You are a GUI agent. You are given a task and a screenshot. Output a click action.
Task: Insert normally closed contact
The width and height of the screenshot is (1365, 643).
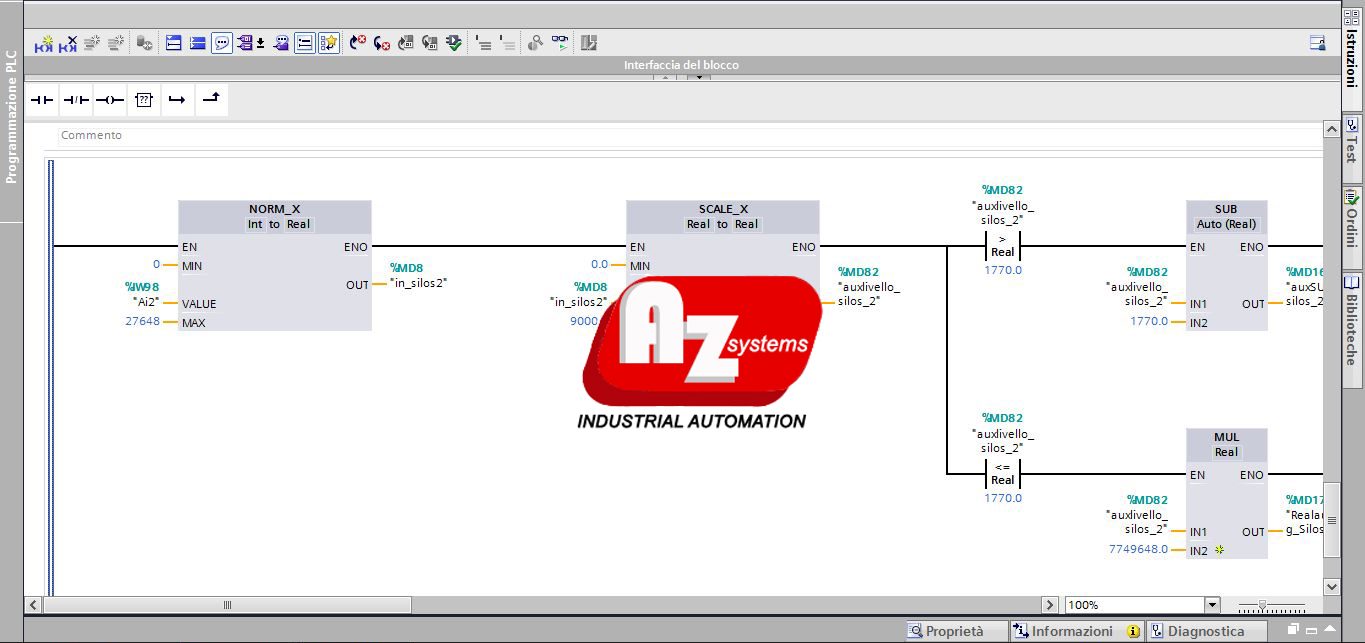[76, 100]
